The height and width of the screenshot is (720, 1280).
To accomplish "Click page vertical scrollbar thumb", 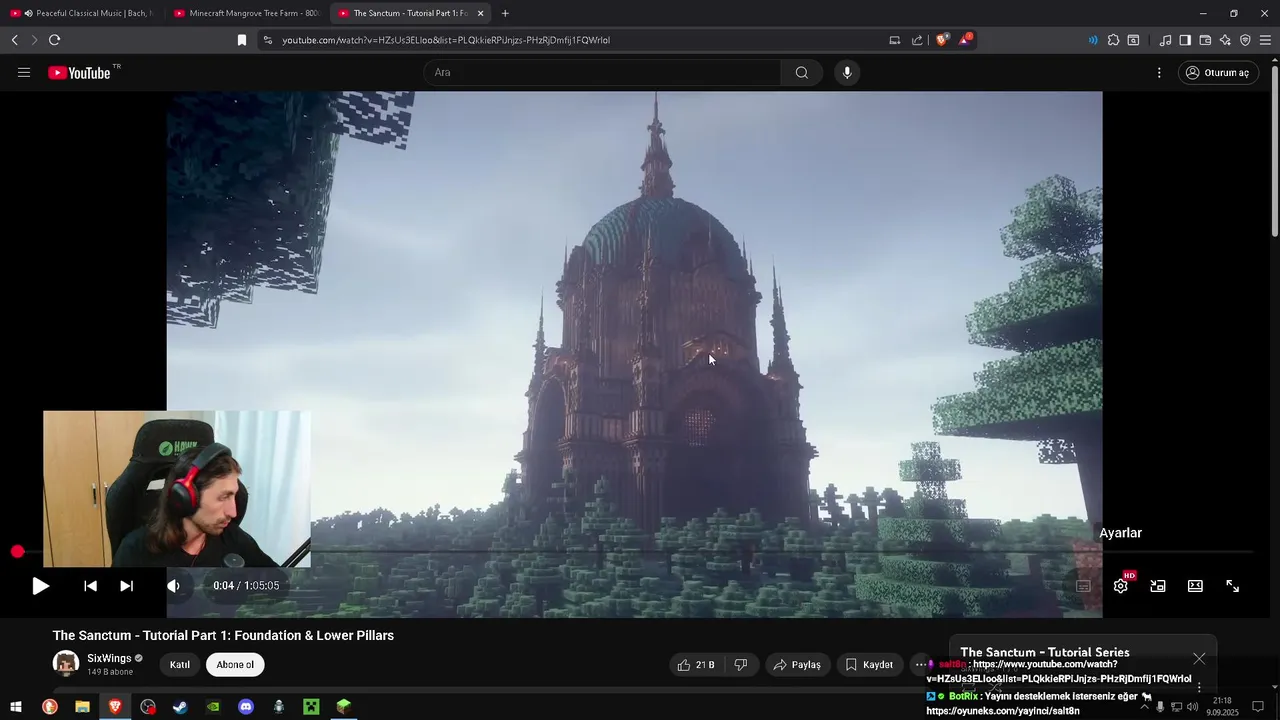I will pyautogui.click(x=1274, y=150).
